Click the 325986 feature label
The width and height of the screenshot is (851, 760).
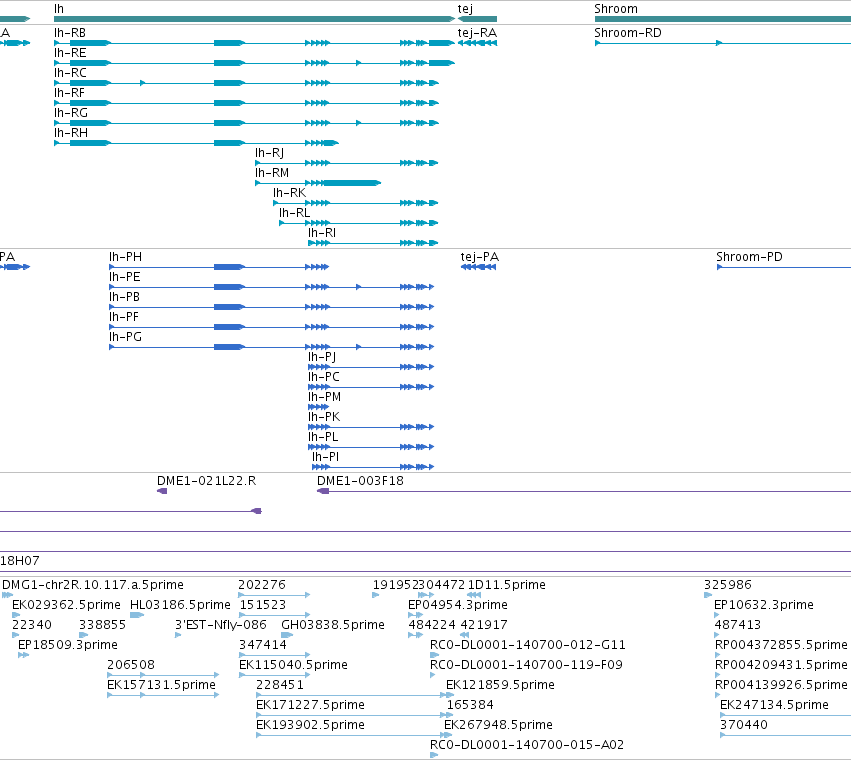[x=728, y=585]
